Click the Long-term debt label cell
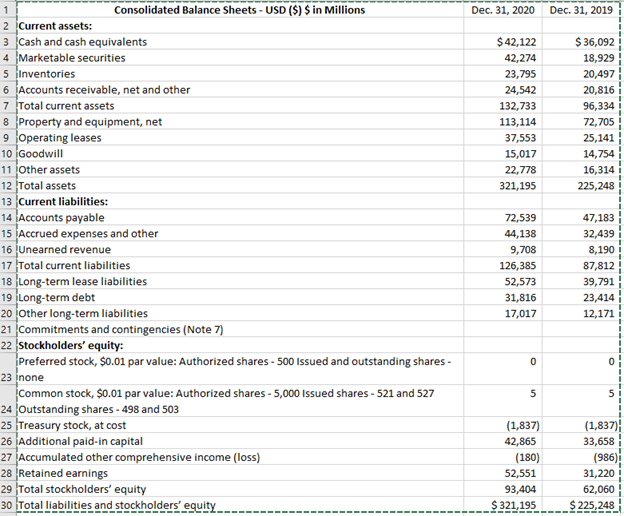The height and width of the screenshot is (516, 624). pyautogui.click(x=240, y=298)
